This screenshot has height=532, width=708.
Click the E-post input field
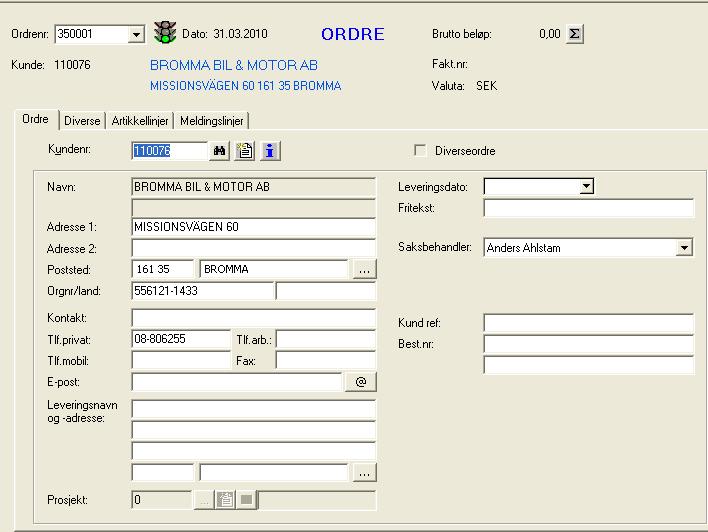pyautogui.click(x=237, y=382)
